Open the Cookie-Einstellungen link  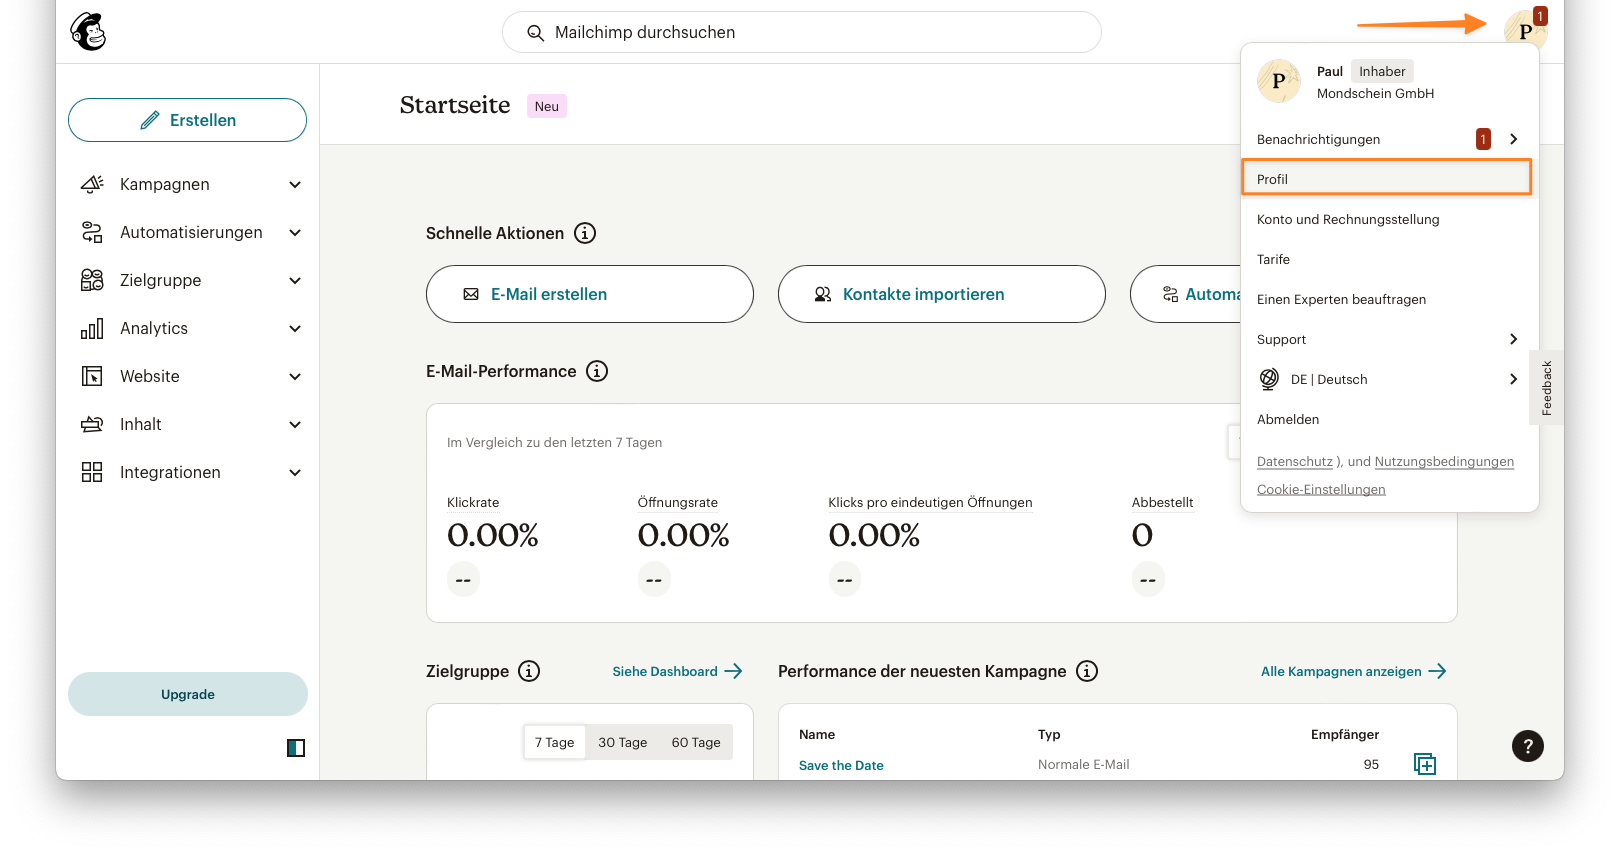(1321, 489)
